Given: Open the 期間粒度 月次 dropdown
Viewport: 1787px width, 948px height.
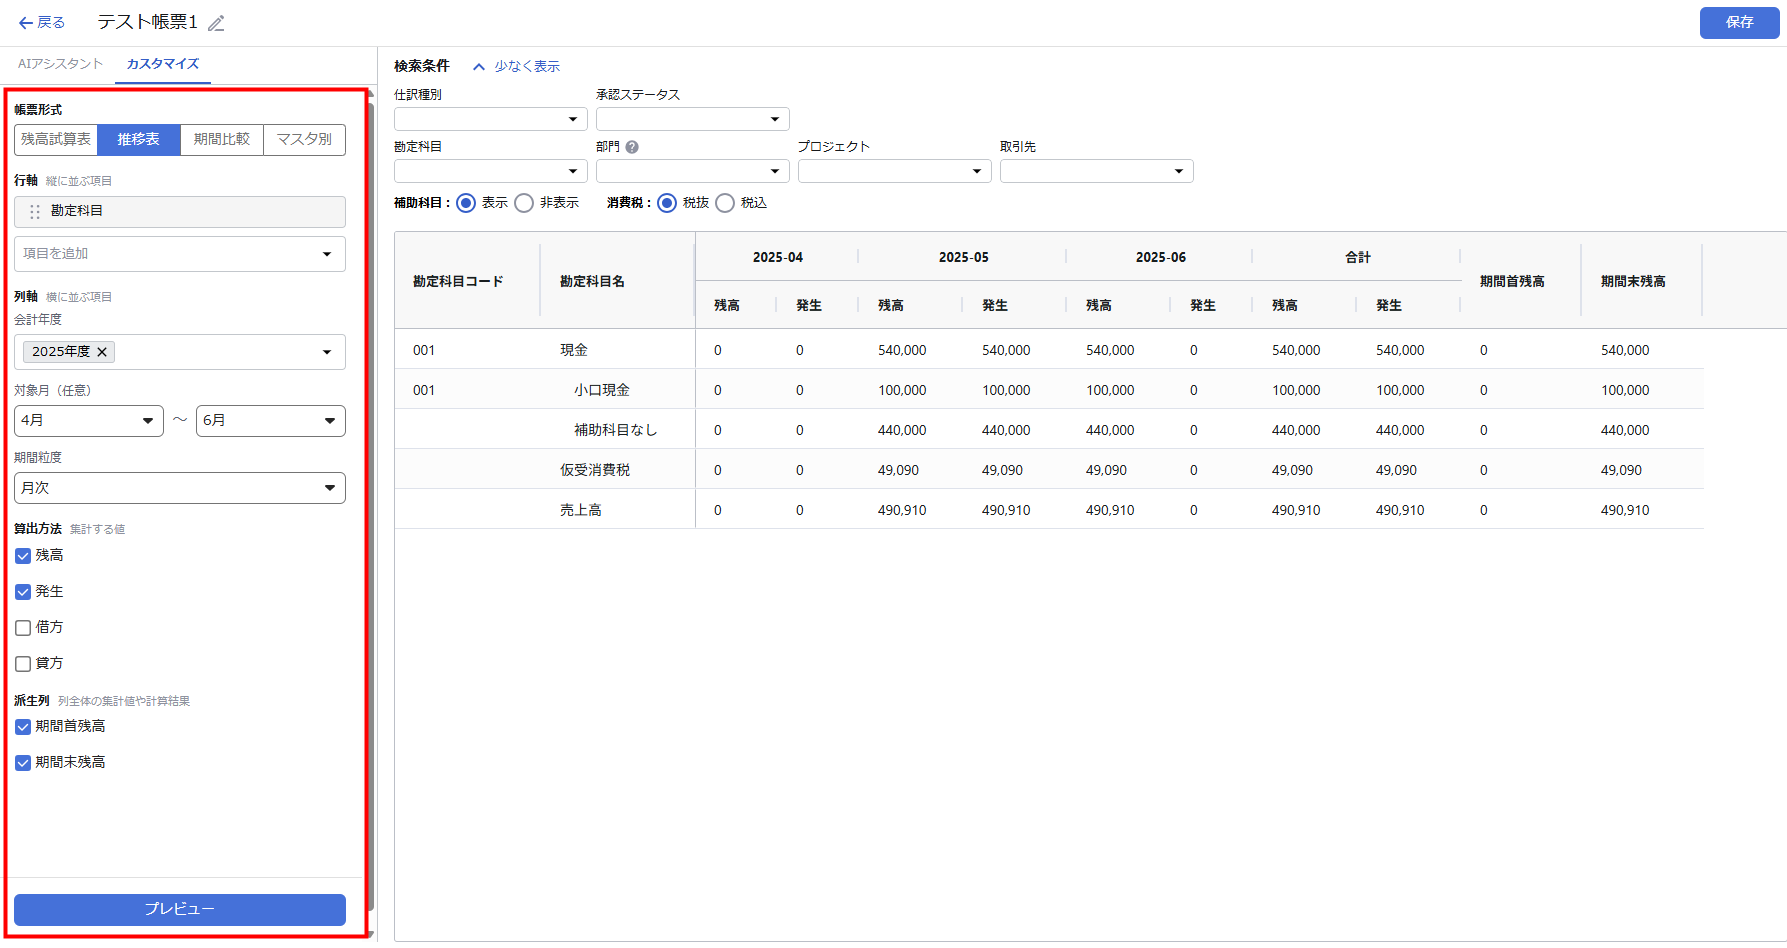Looking at the screenshot, I should [x=180, y=488].
